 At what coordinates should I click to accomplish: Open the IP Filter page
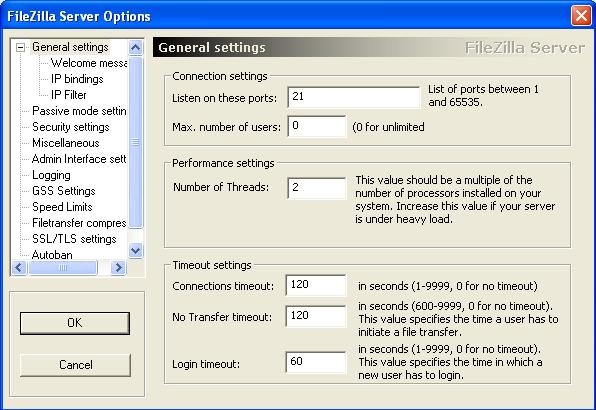click(68, 95)
